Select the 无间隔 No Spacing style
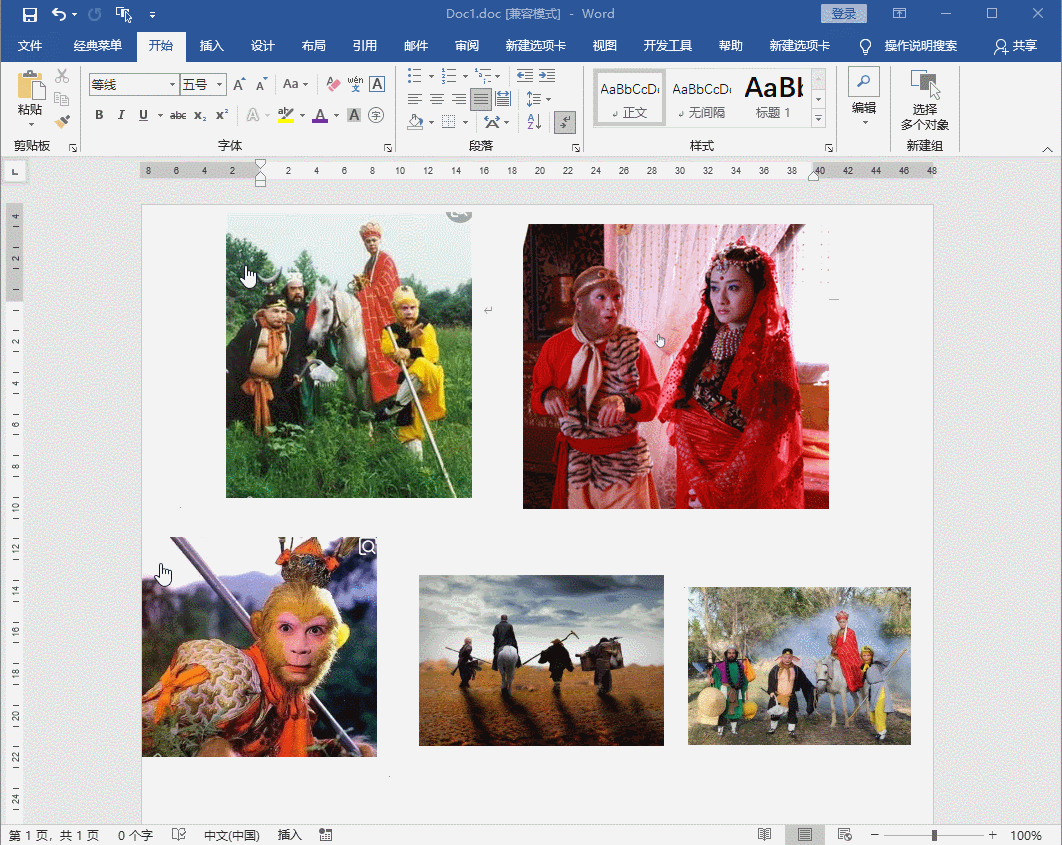 702,99
